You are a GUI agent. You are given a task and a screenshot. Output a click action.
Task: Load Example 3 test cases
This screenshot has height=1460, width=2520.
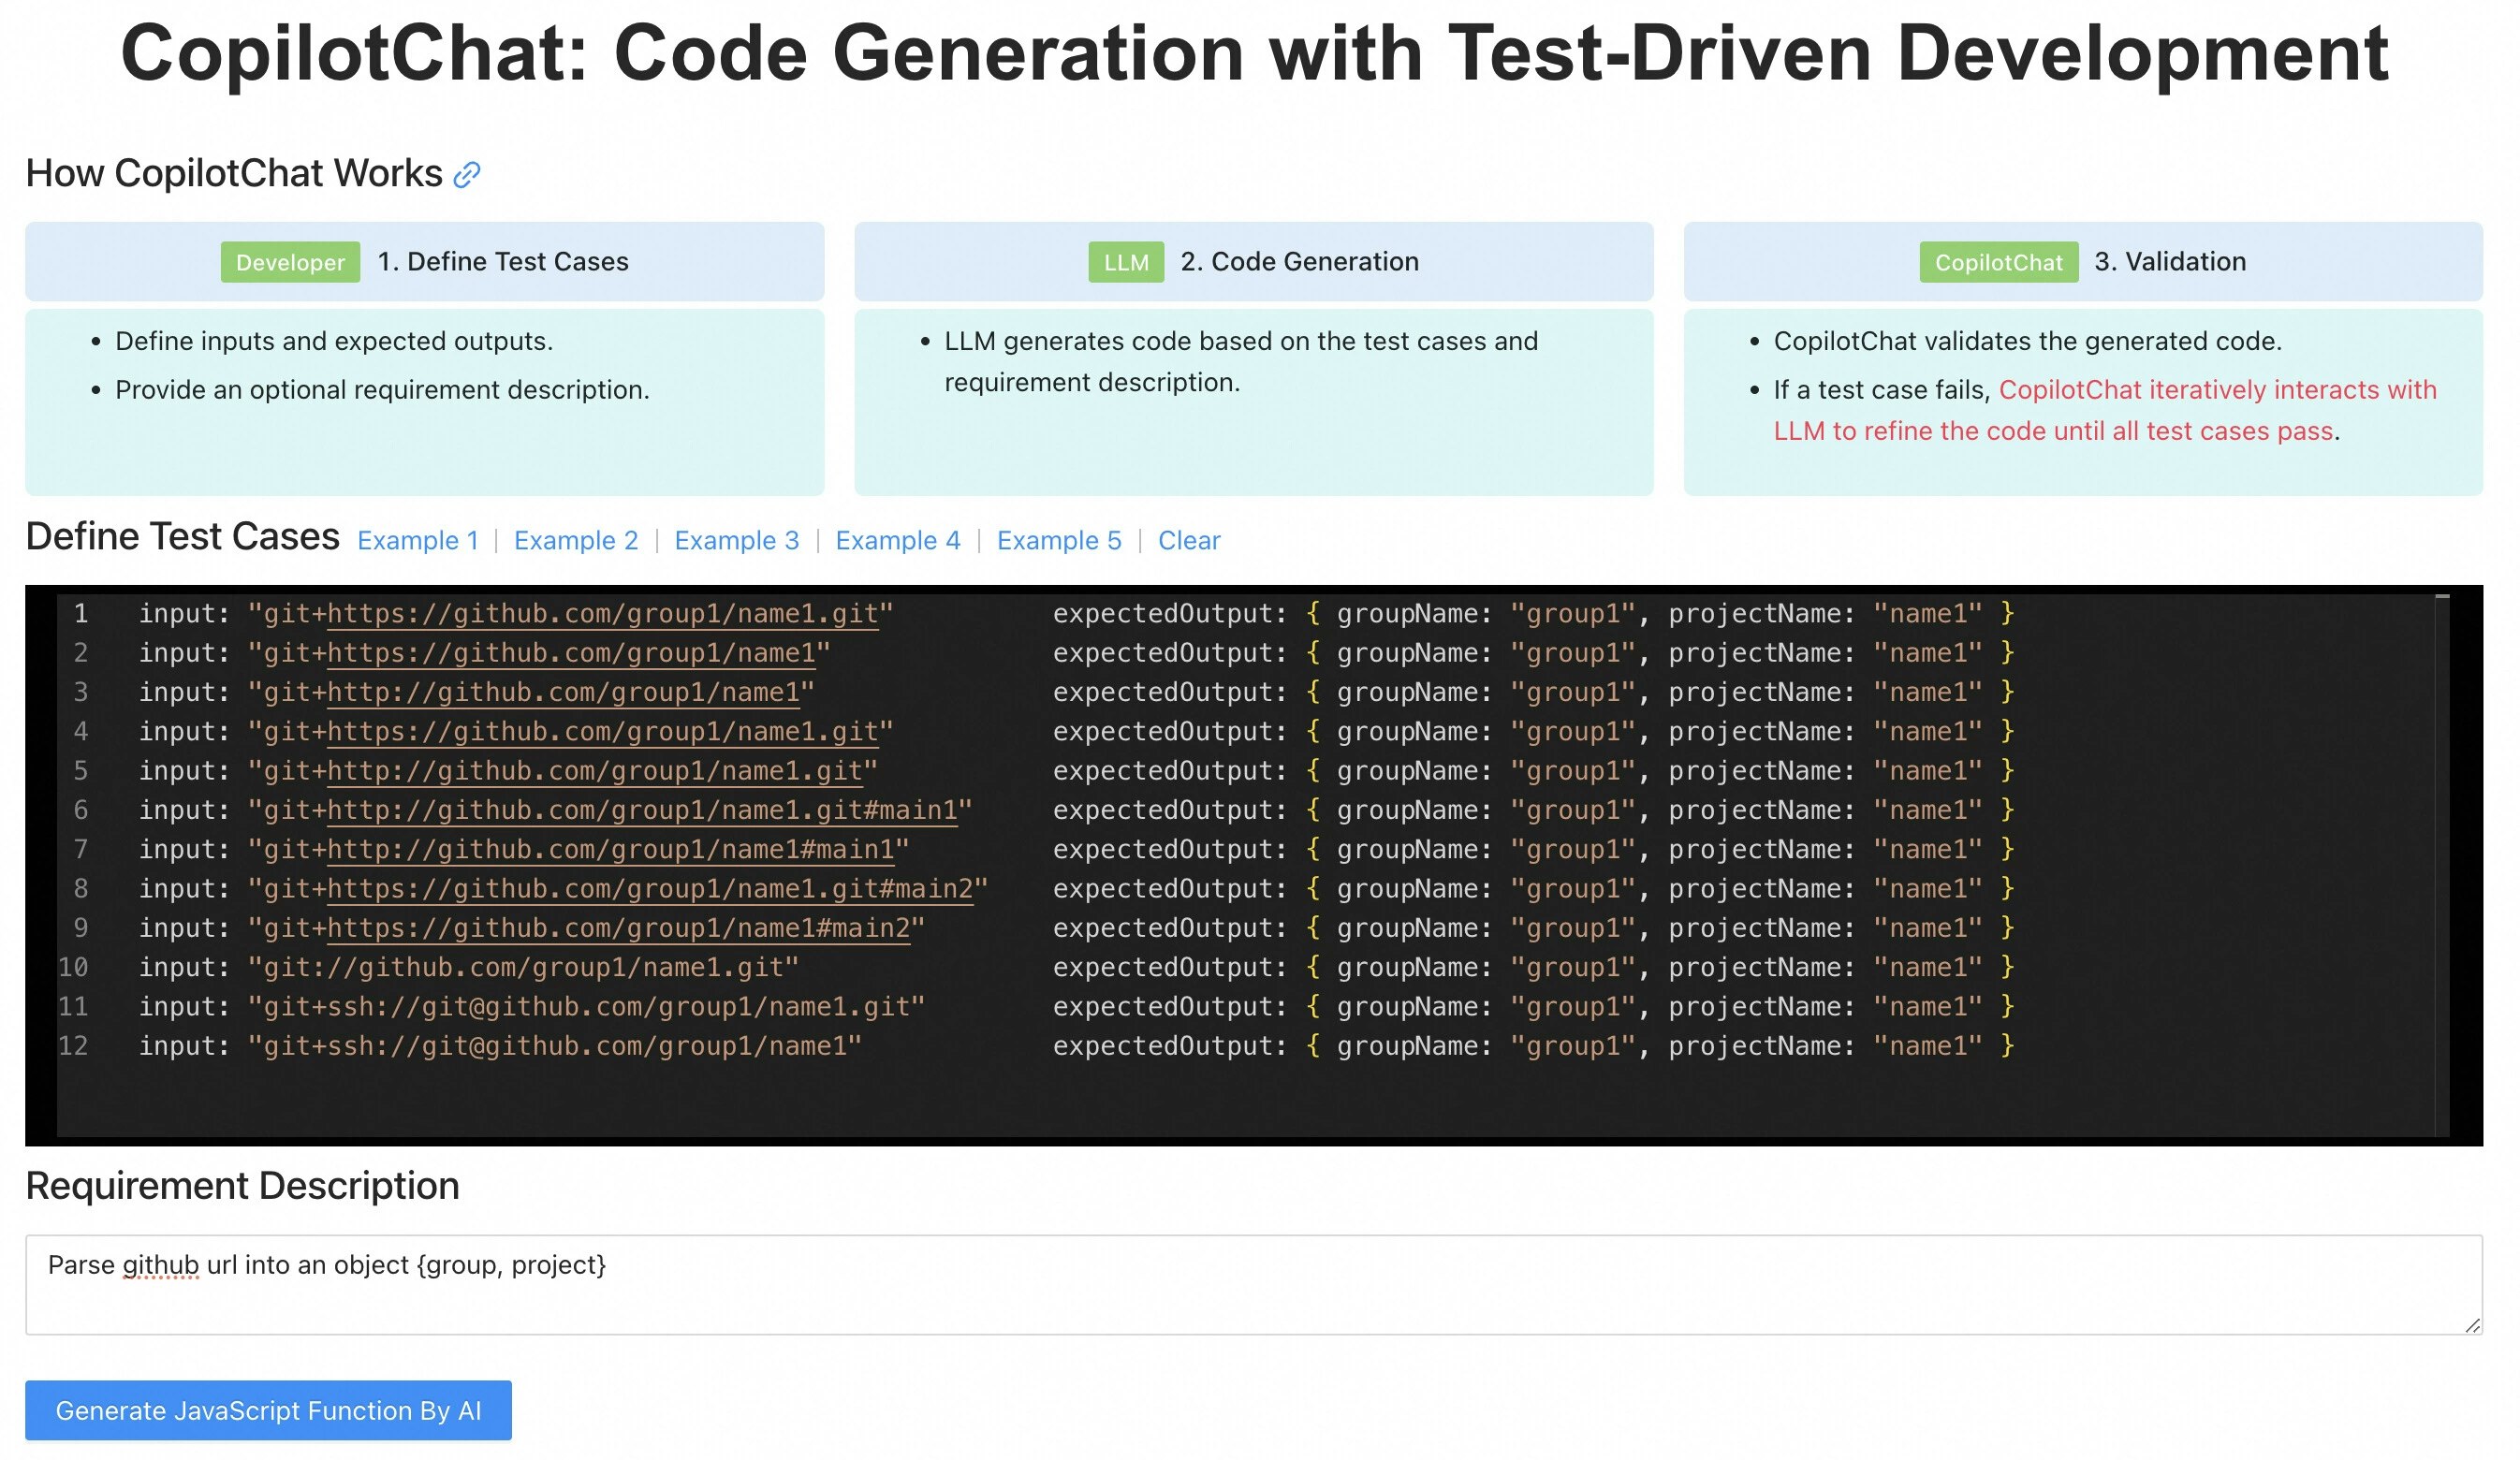coord(737,540)
